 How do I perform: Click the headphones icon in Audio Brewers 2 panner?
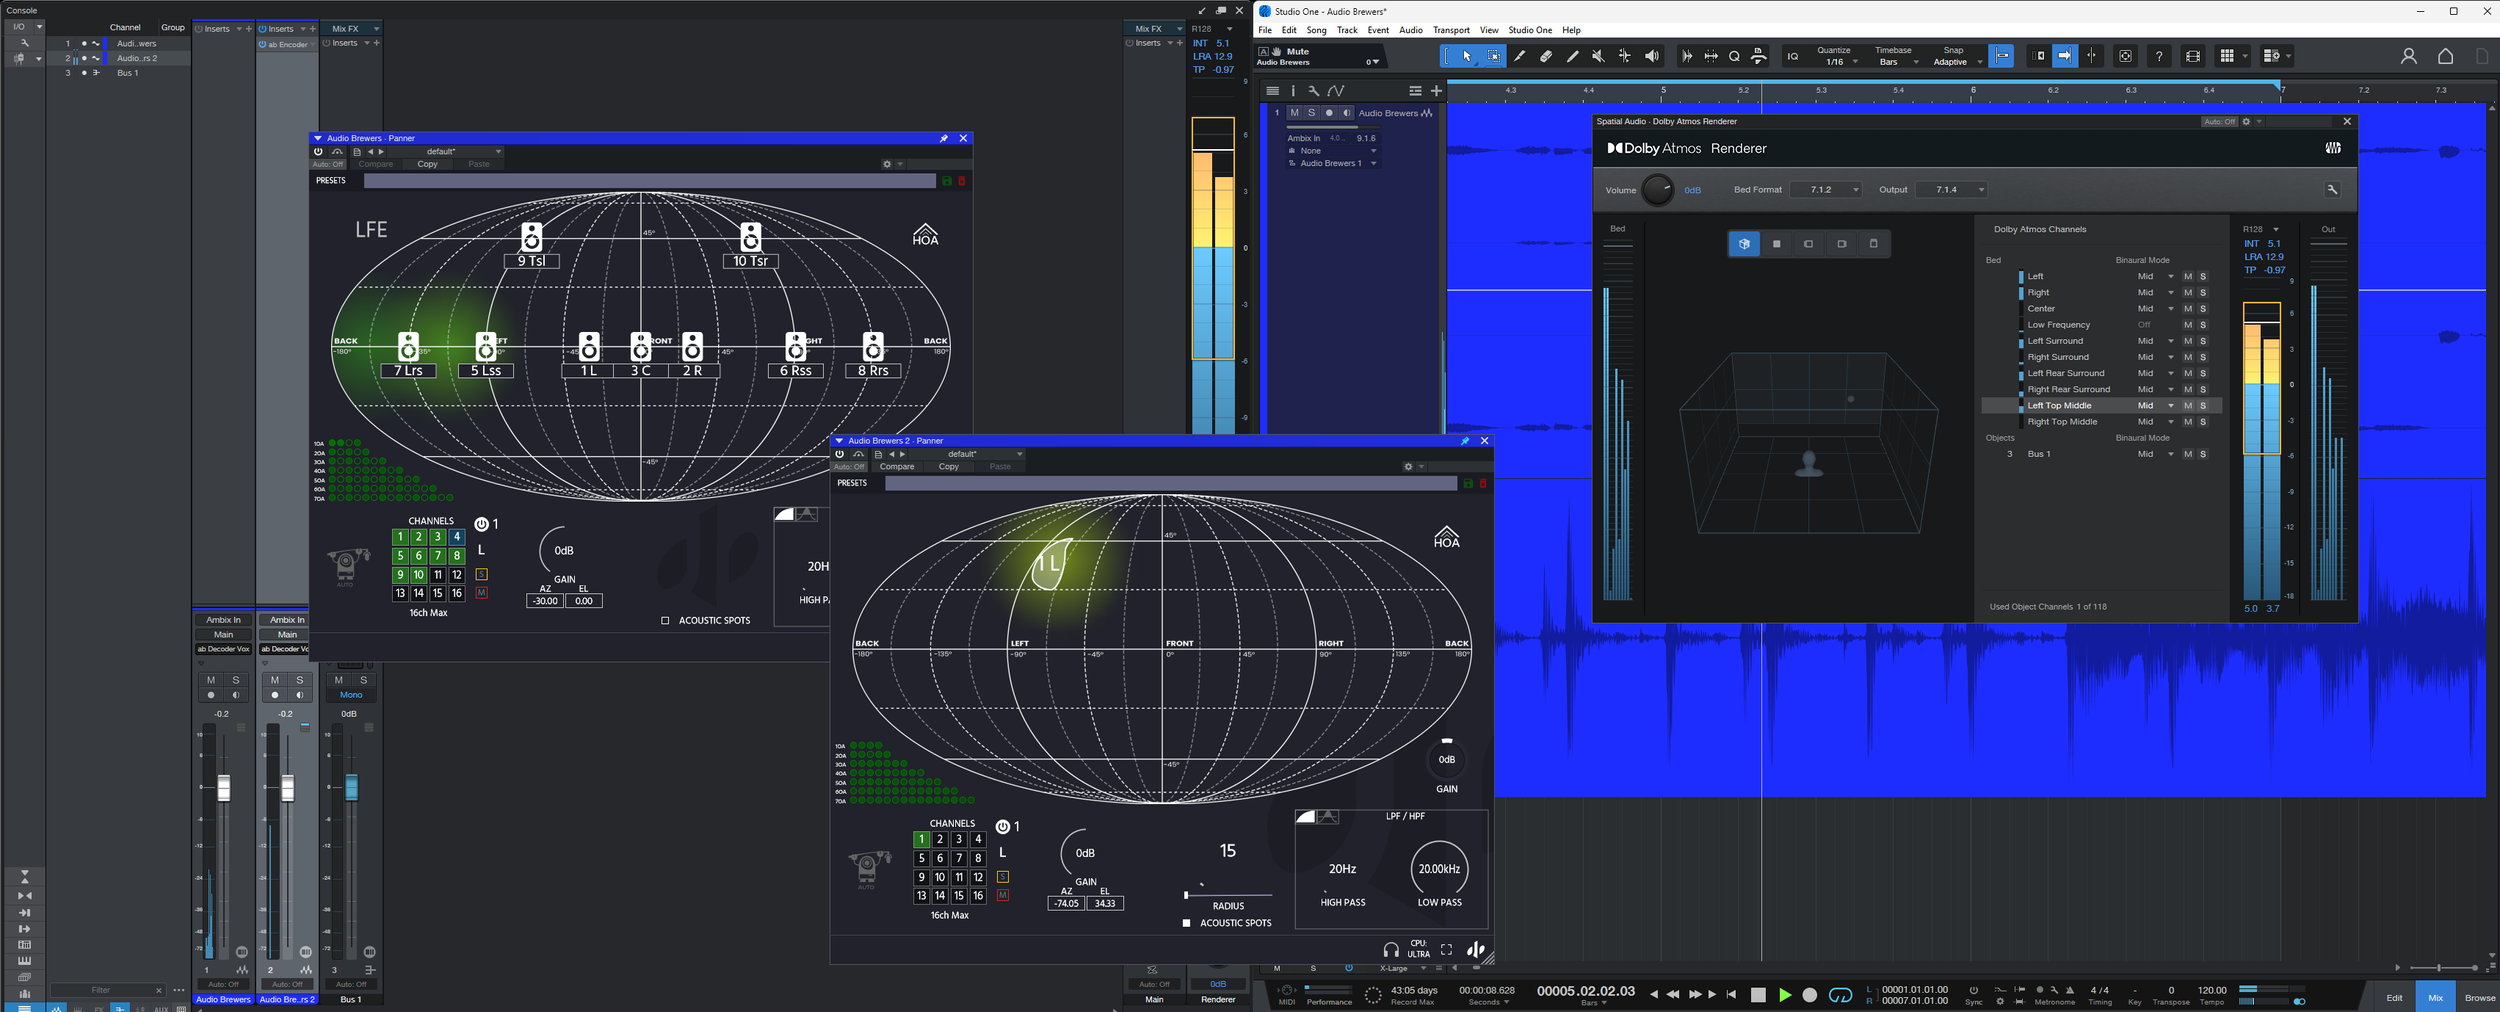(x=1390, y=949)
